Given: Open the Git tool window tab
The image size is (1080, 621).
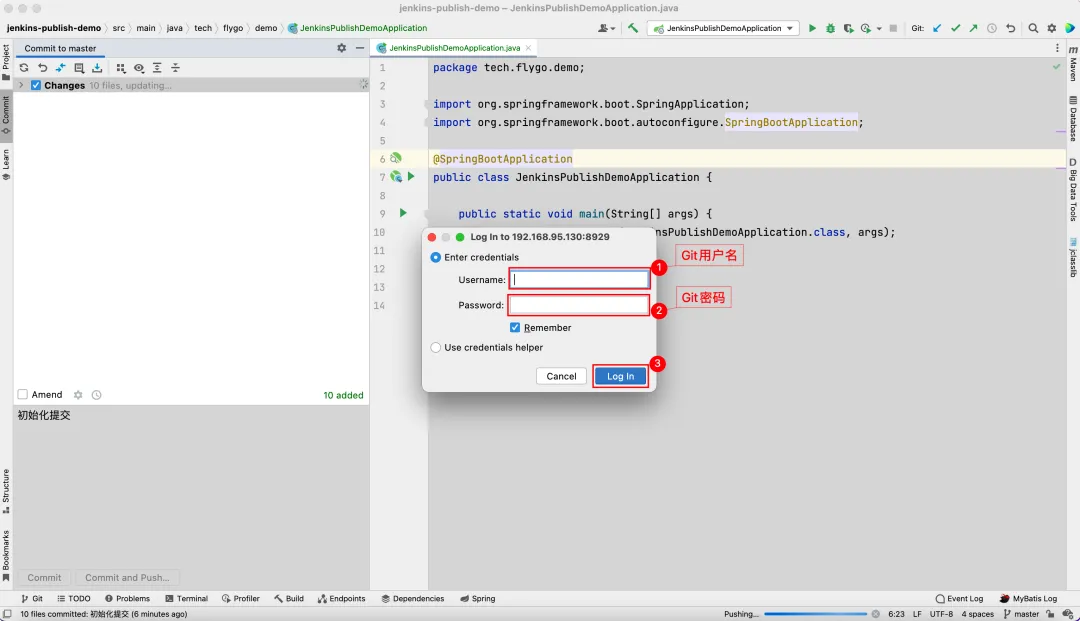Looking at the screenshot, I should click(32, 598).
